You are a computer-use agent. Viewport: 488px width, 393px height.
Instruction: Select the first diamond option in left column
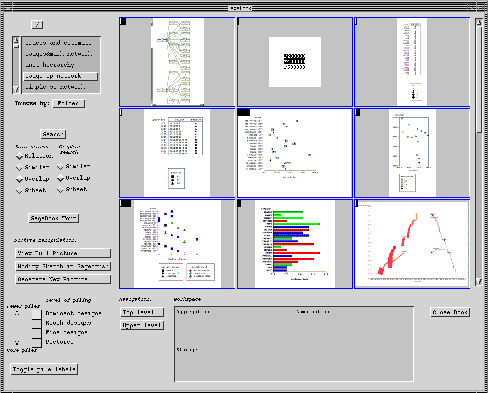pyautogui.click(x=19, y=156)
